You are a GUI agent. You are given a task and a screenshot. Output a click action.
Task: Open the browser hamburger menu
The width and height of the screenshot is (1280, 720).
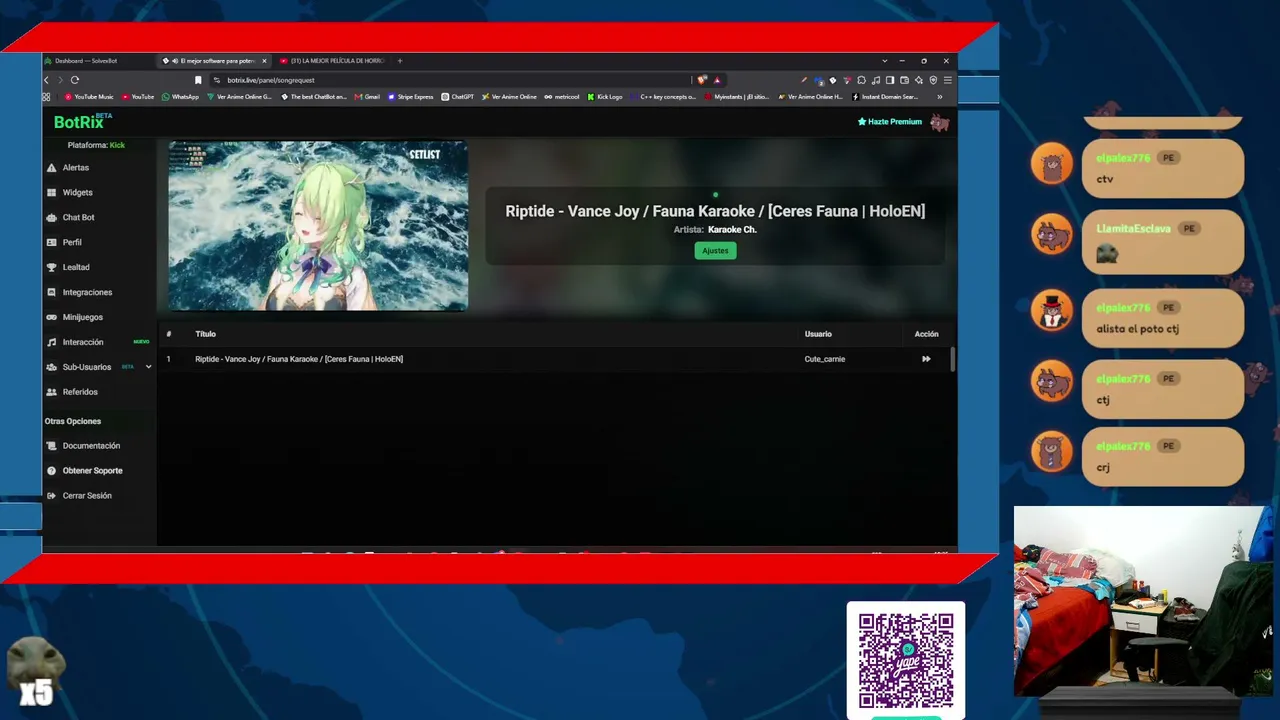pos(948,80)
